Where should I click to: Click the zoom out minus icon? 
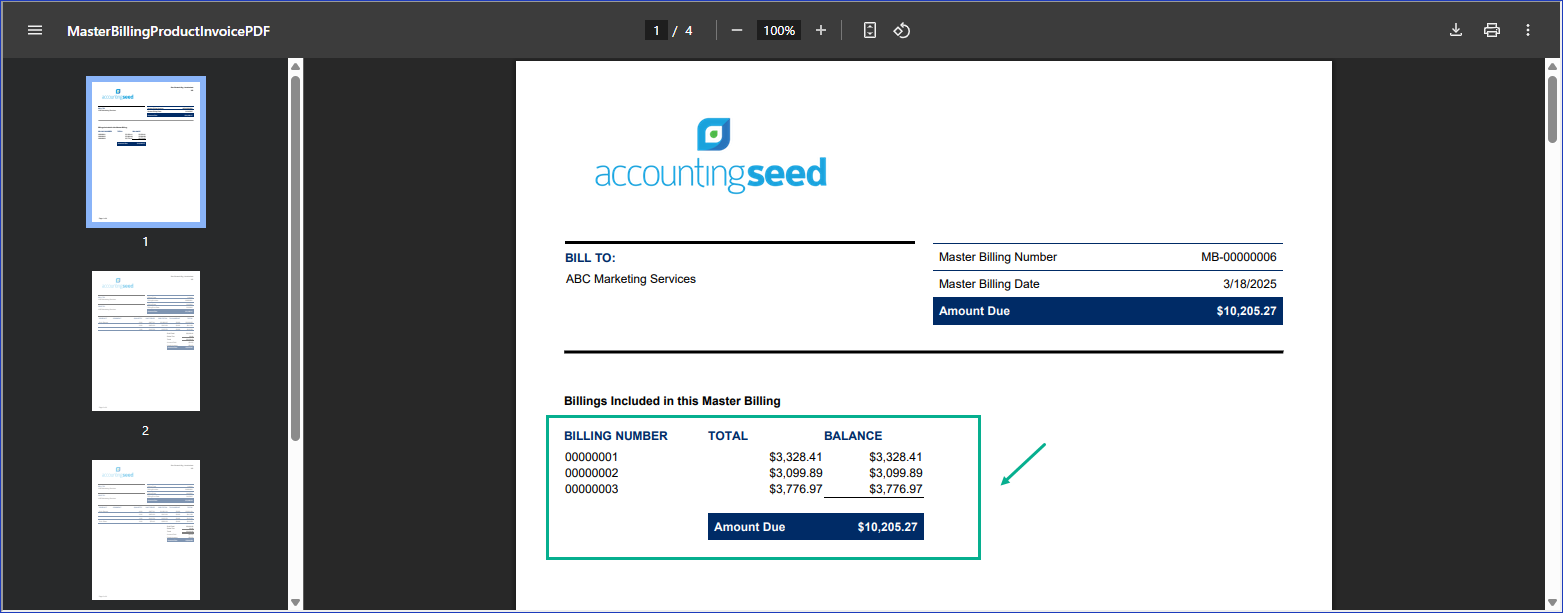[x=737, y=30]
